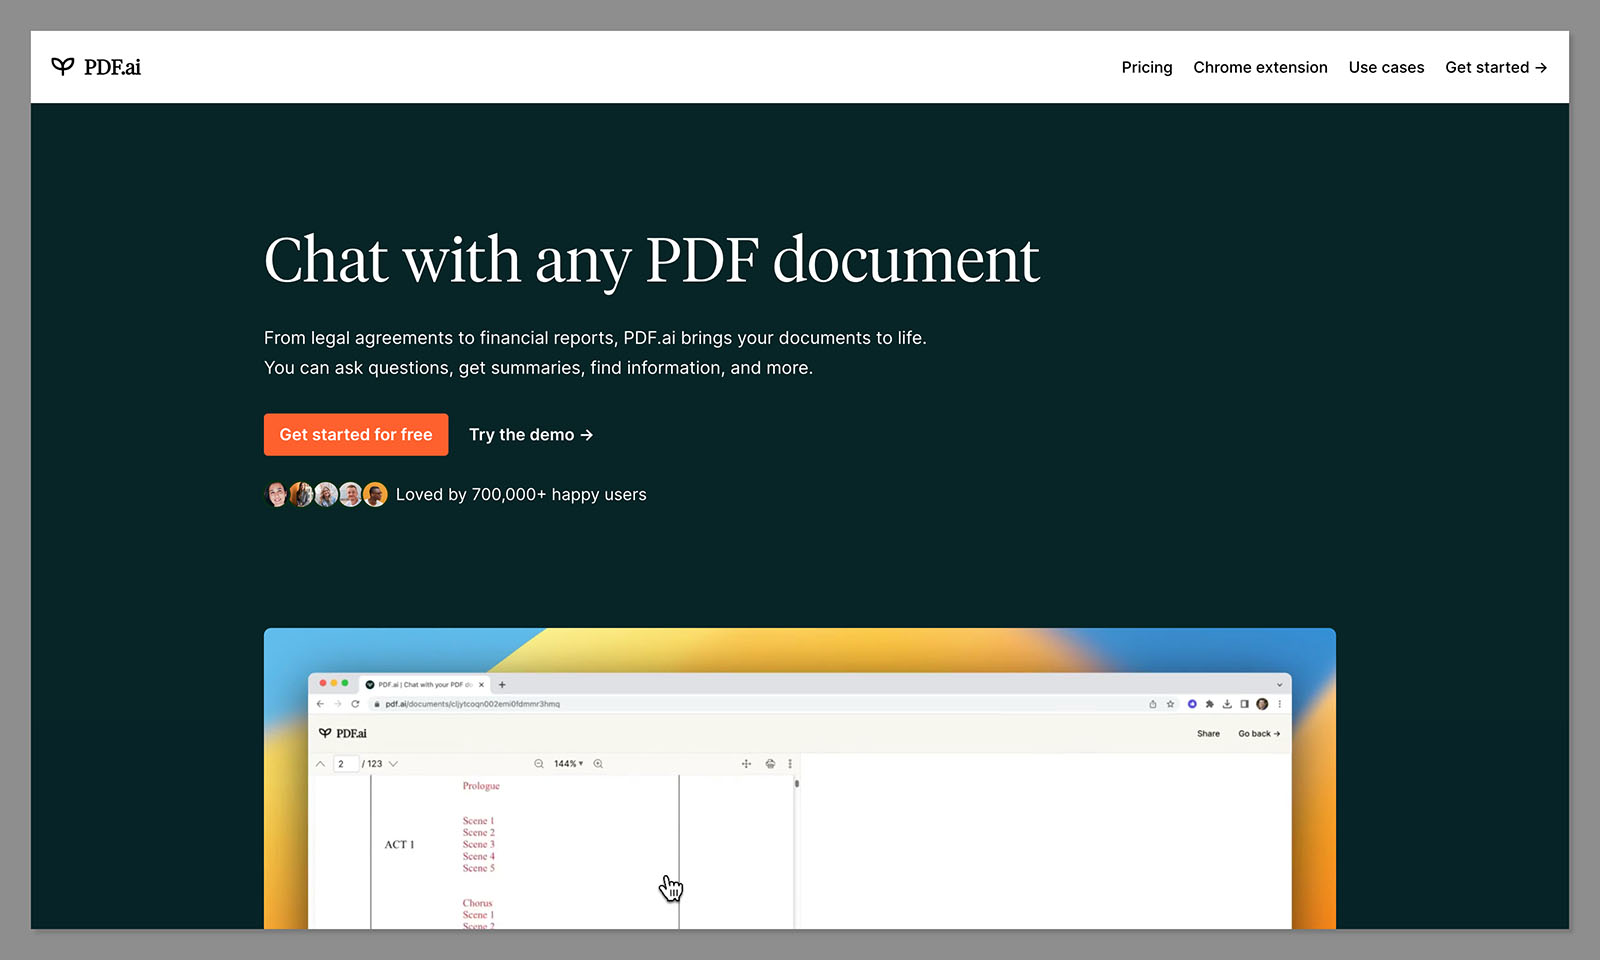Image resolution: width=1600 pixels, height=960 pixels.
Task: Open the Pricing page
Action: pyautogui.click(x=1146, y=67)
